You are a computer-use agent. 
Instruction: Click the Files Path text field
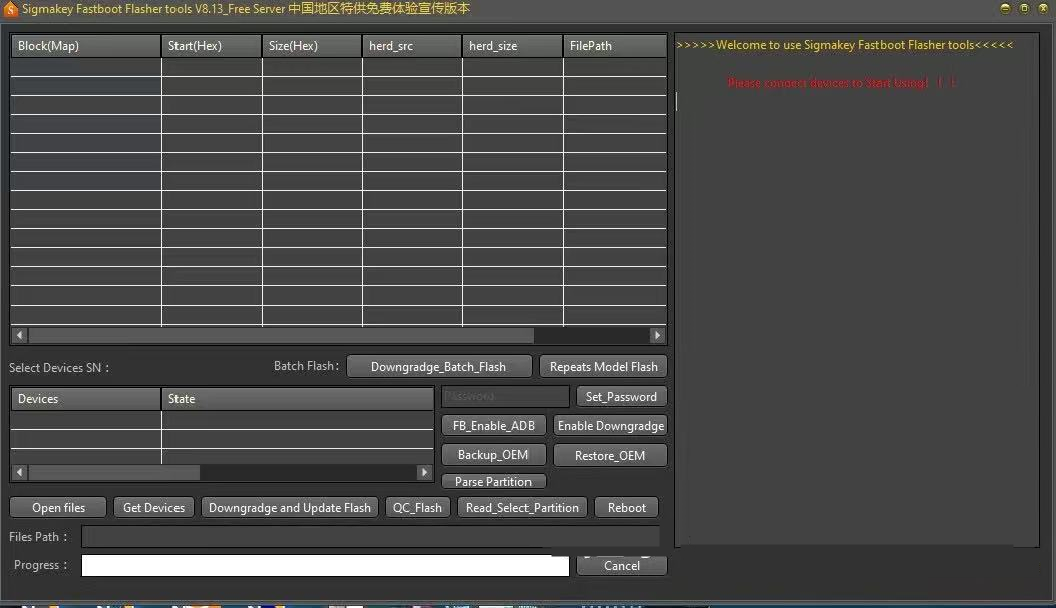(x=370, y=537)
